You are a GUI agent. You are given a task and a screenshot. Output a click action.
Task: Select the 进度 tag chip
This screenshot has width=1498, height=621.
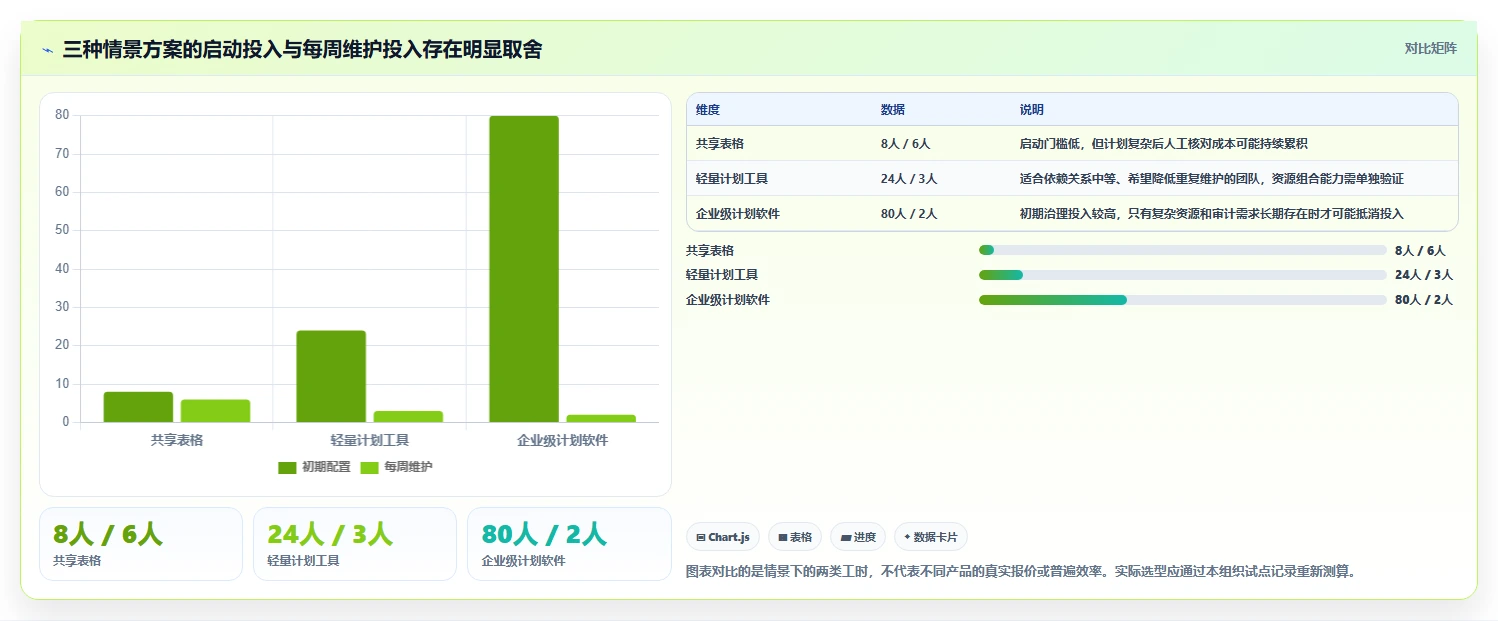click(x=858, y=537)
